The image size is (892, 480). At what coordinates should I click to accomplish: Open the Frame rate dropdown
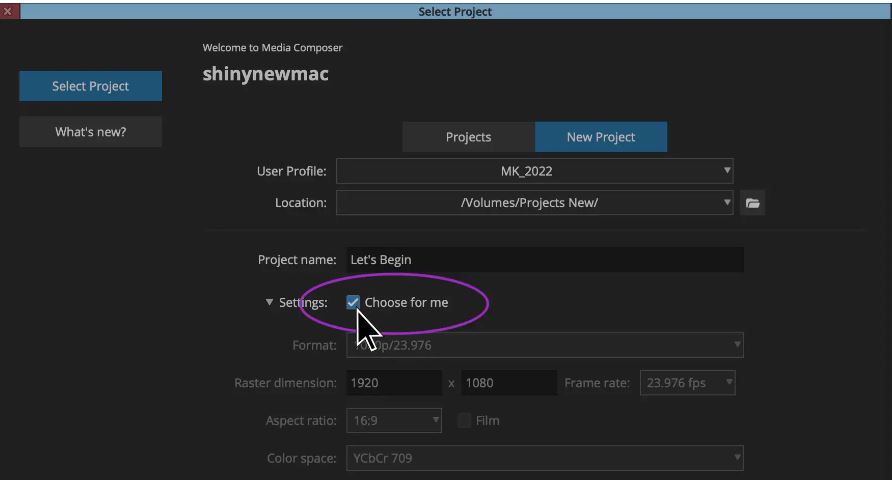[x=687, y=383]
